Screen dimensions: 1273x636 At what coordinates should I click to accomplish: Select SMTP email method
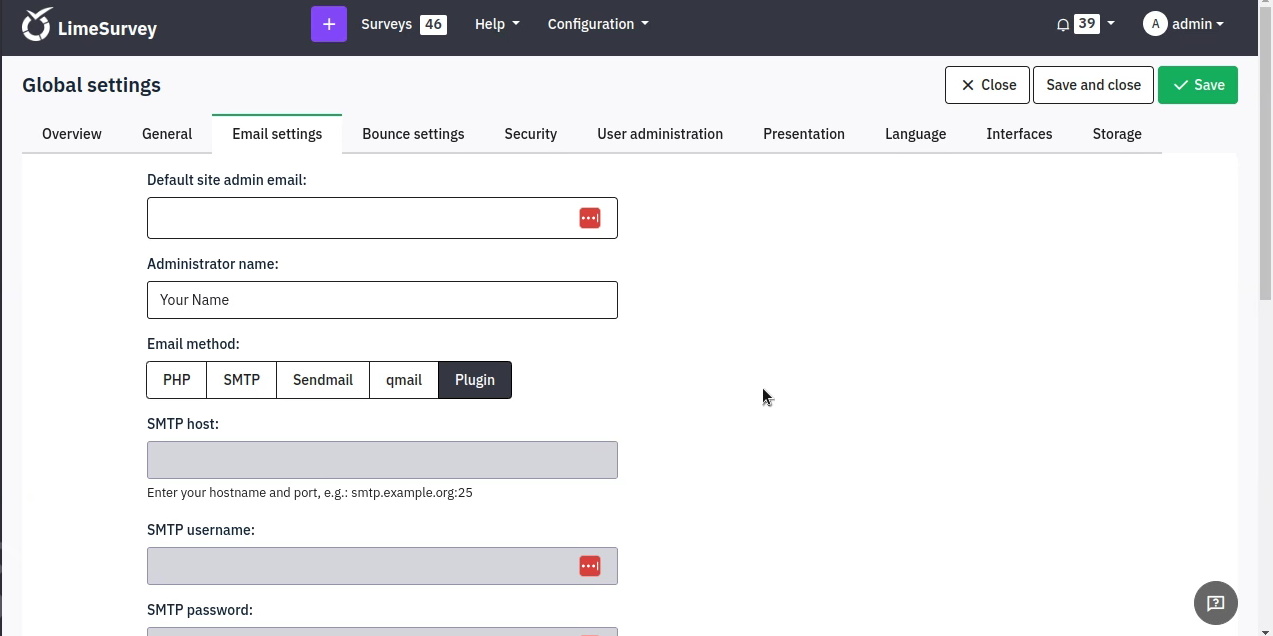(x=242, y=380)
